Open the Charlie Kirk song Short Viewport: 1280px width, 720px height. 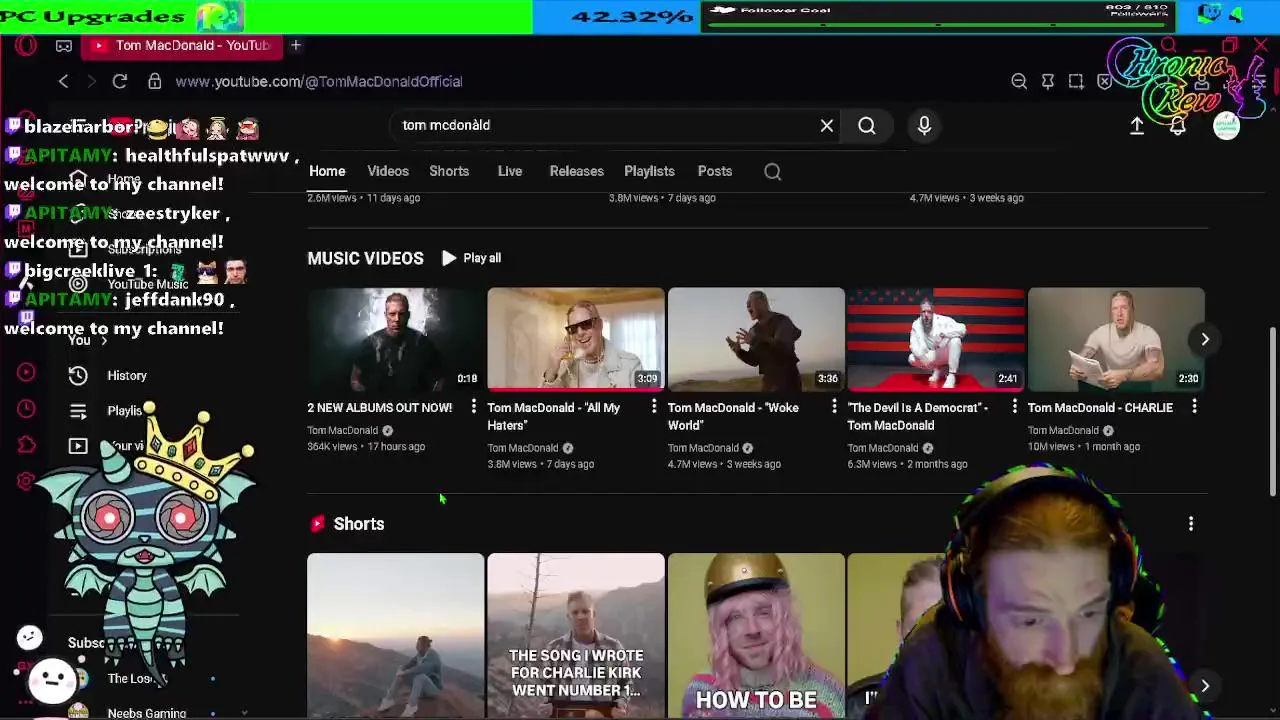point(576,636)
